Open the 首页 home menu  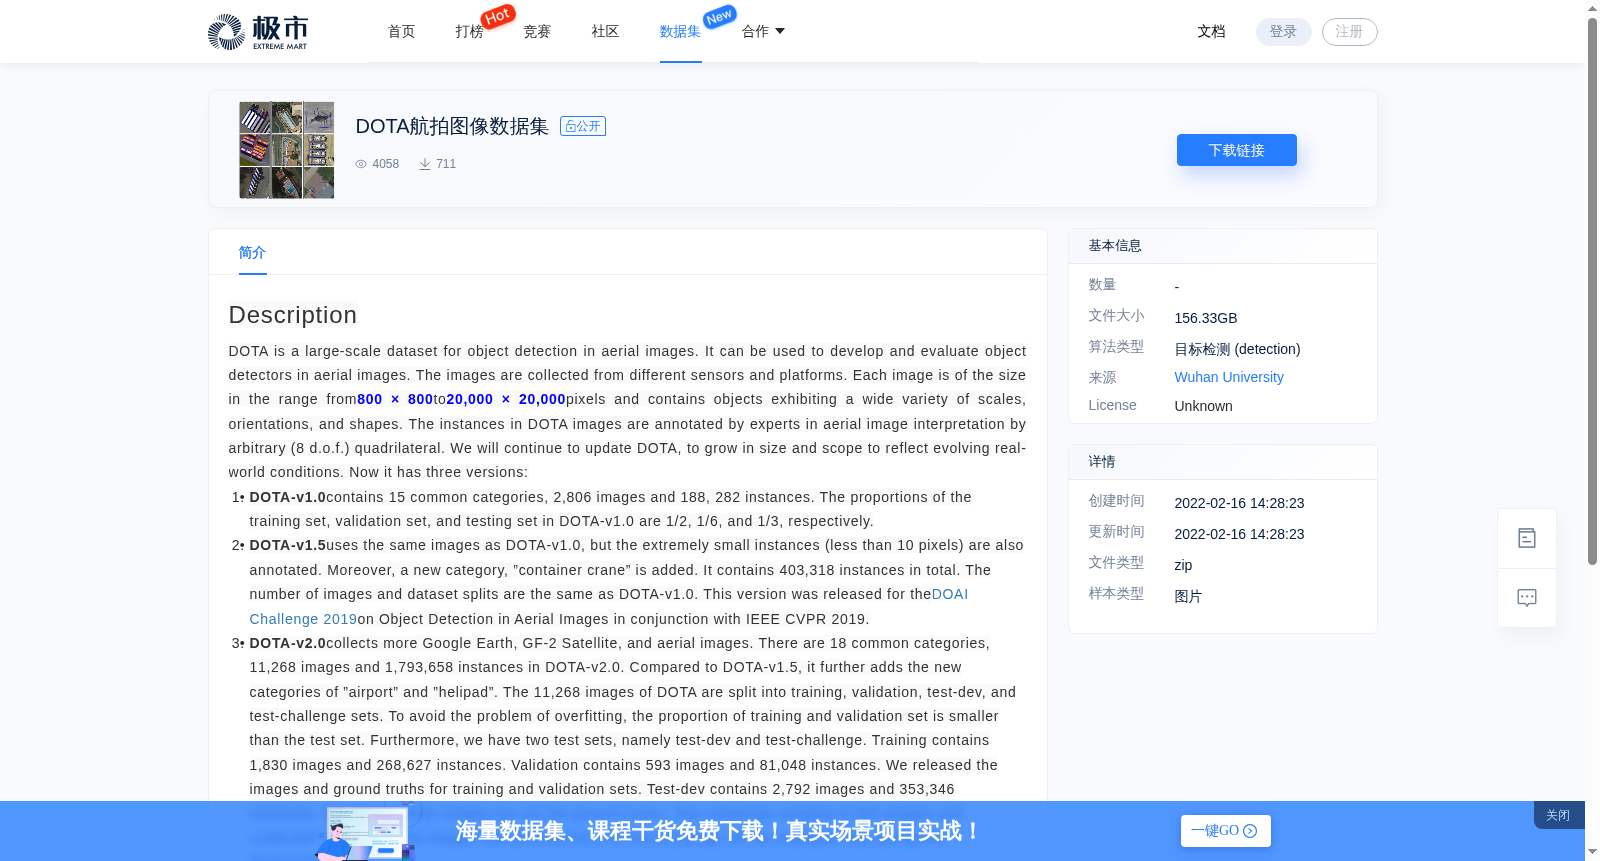[x=402, y=32]
